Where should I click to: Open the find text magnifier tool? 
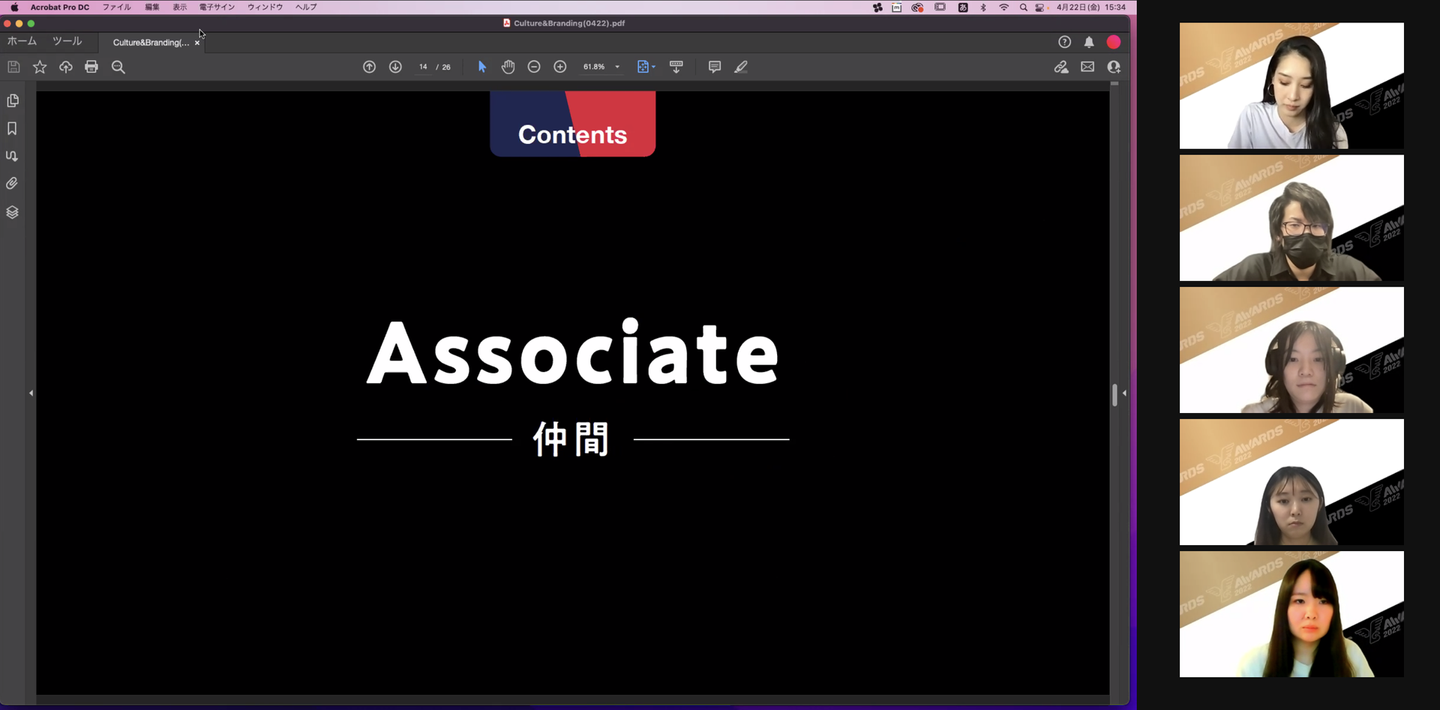click(x=118, y=67)
